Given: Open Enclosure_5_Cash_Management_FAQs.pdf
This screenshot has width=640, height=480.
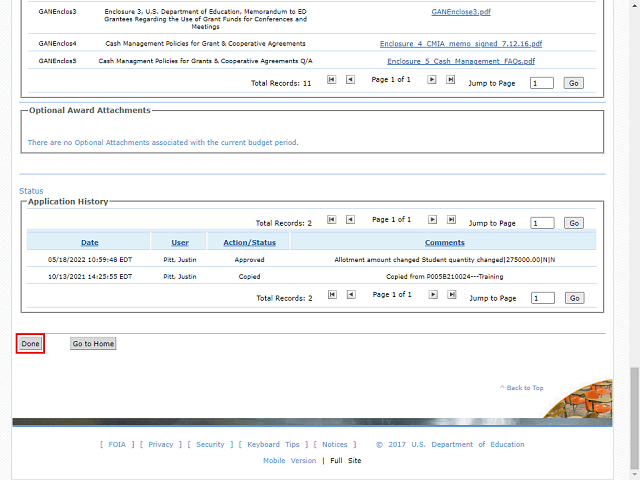Looking at the screenshot, I should 461,61.
